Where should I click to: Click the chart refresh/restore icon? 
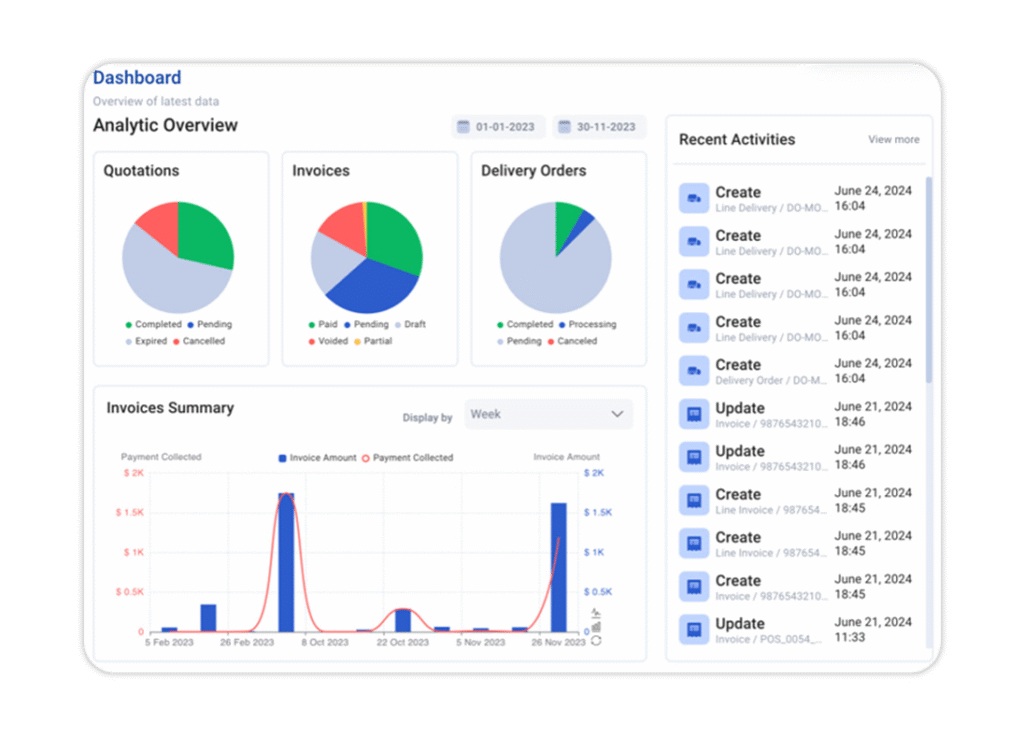click(596, 641)
